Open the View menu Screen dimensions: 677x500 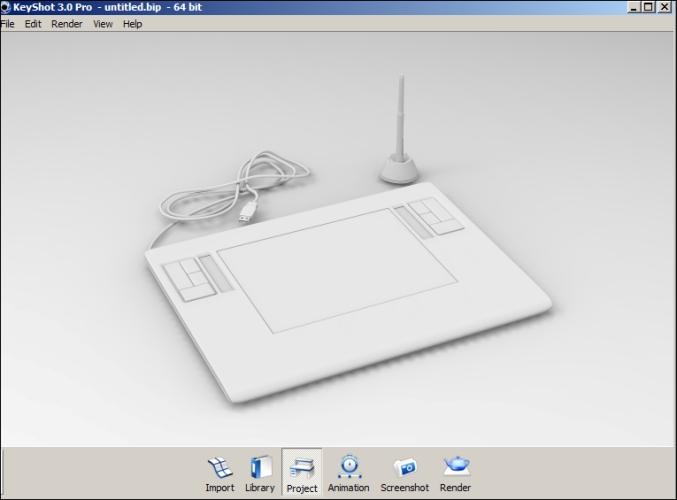pyautogui.click(x=103, y=24)
